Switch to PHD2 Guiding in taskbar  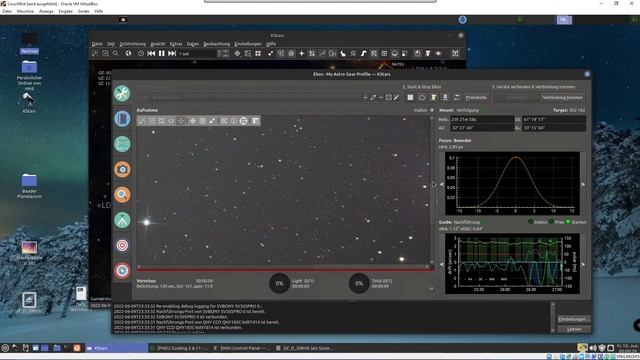(180, 348)
